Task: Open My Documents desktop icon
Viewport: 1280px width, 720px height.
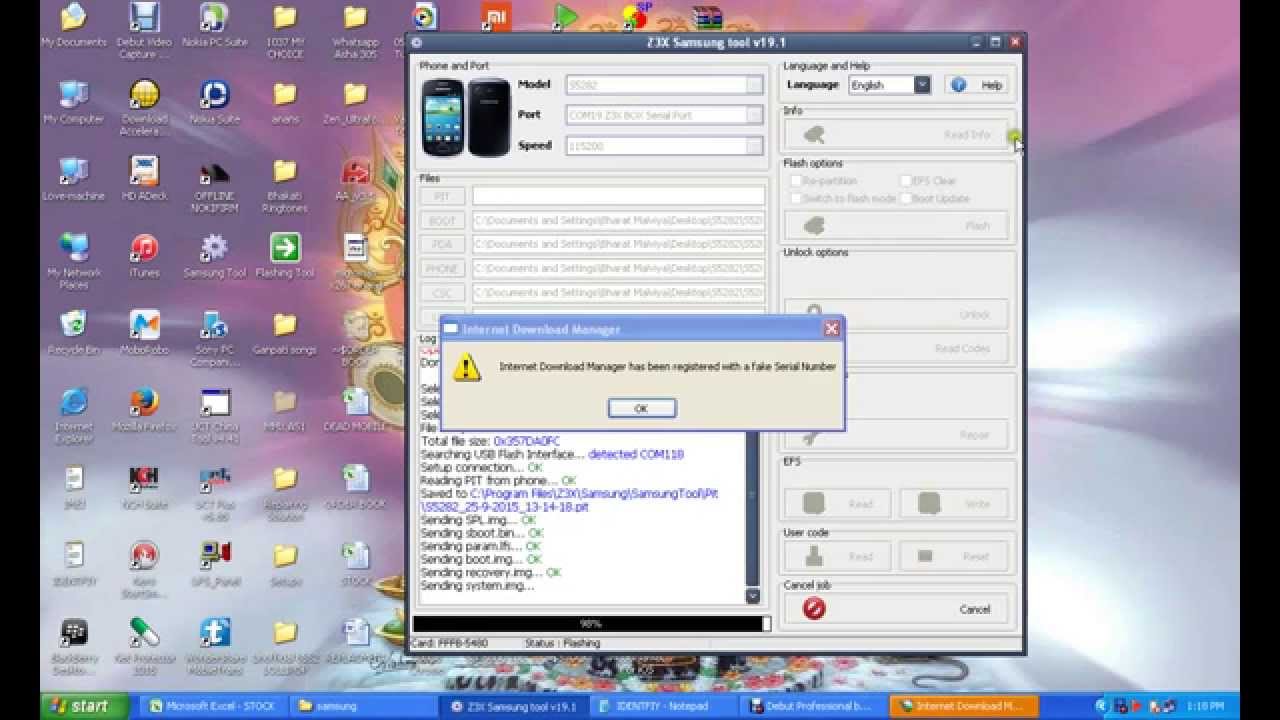Action: tap(73, 26)
